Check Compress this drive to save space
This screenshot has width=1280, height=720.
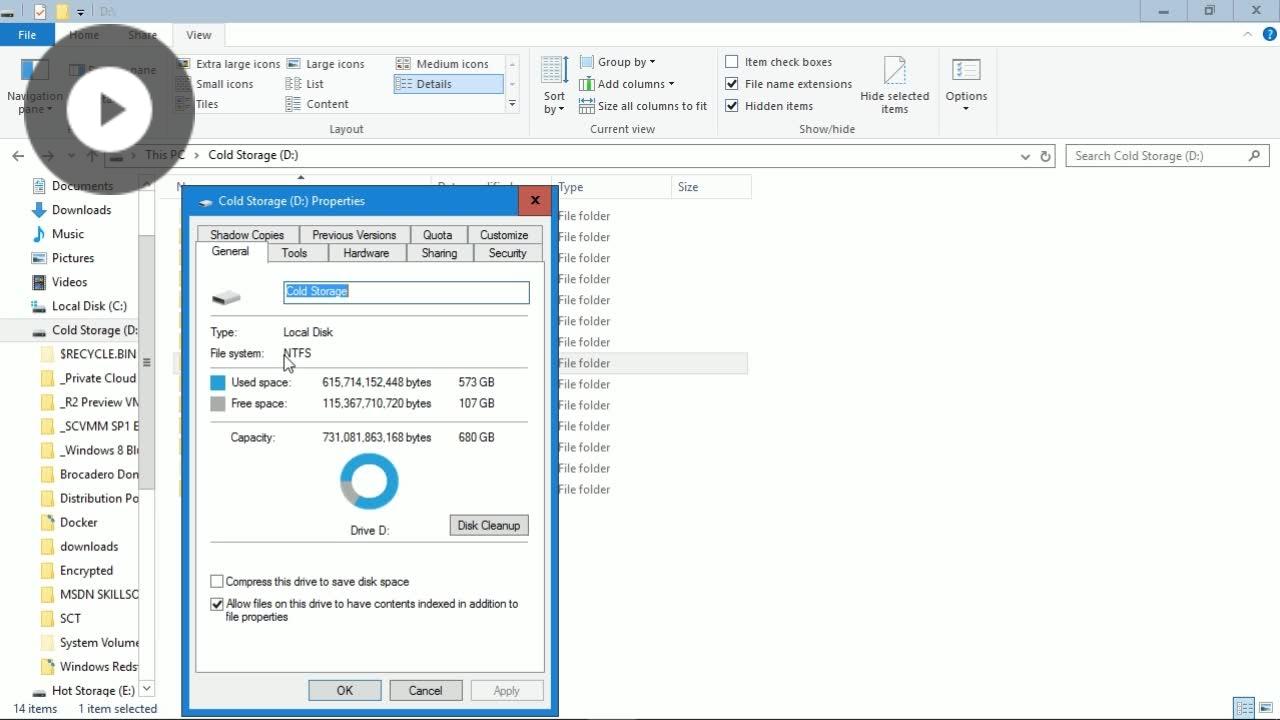click(217, 581)
